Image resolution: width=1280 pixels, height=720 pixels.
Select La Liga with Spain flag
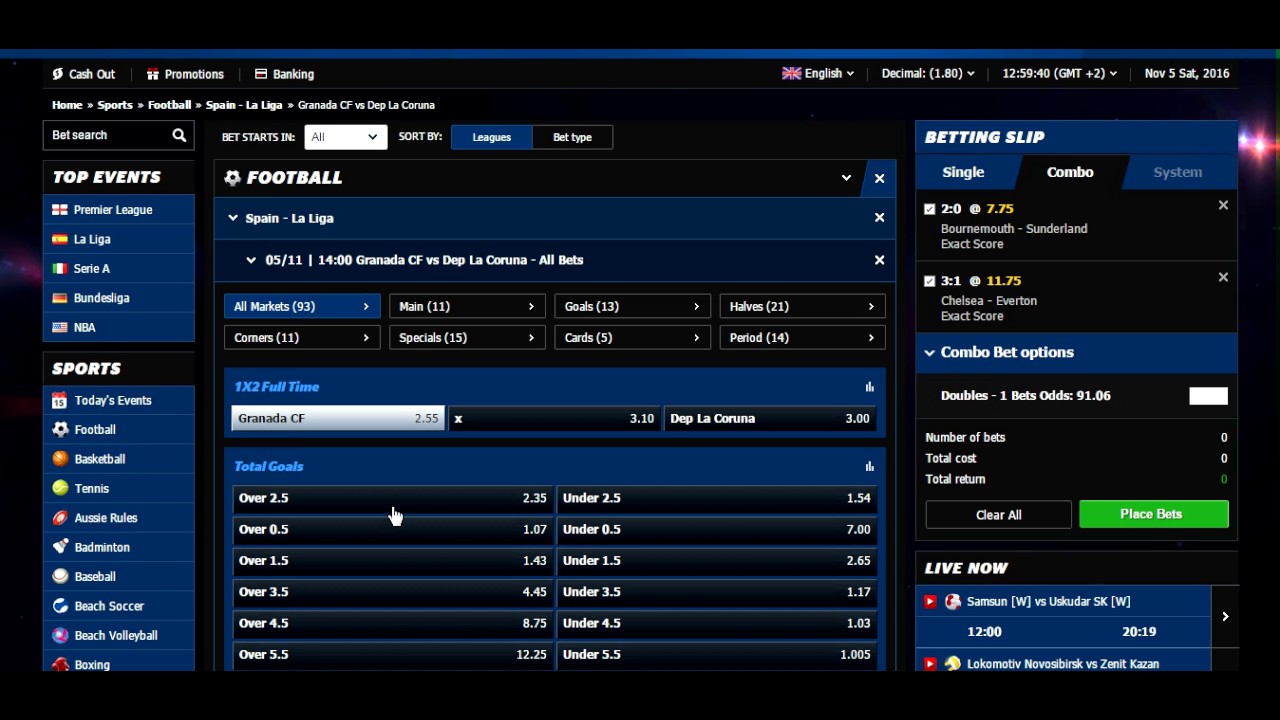(119, 239)
